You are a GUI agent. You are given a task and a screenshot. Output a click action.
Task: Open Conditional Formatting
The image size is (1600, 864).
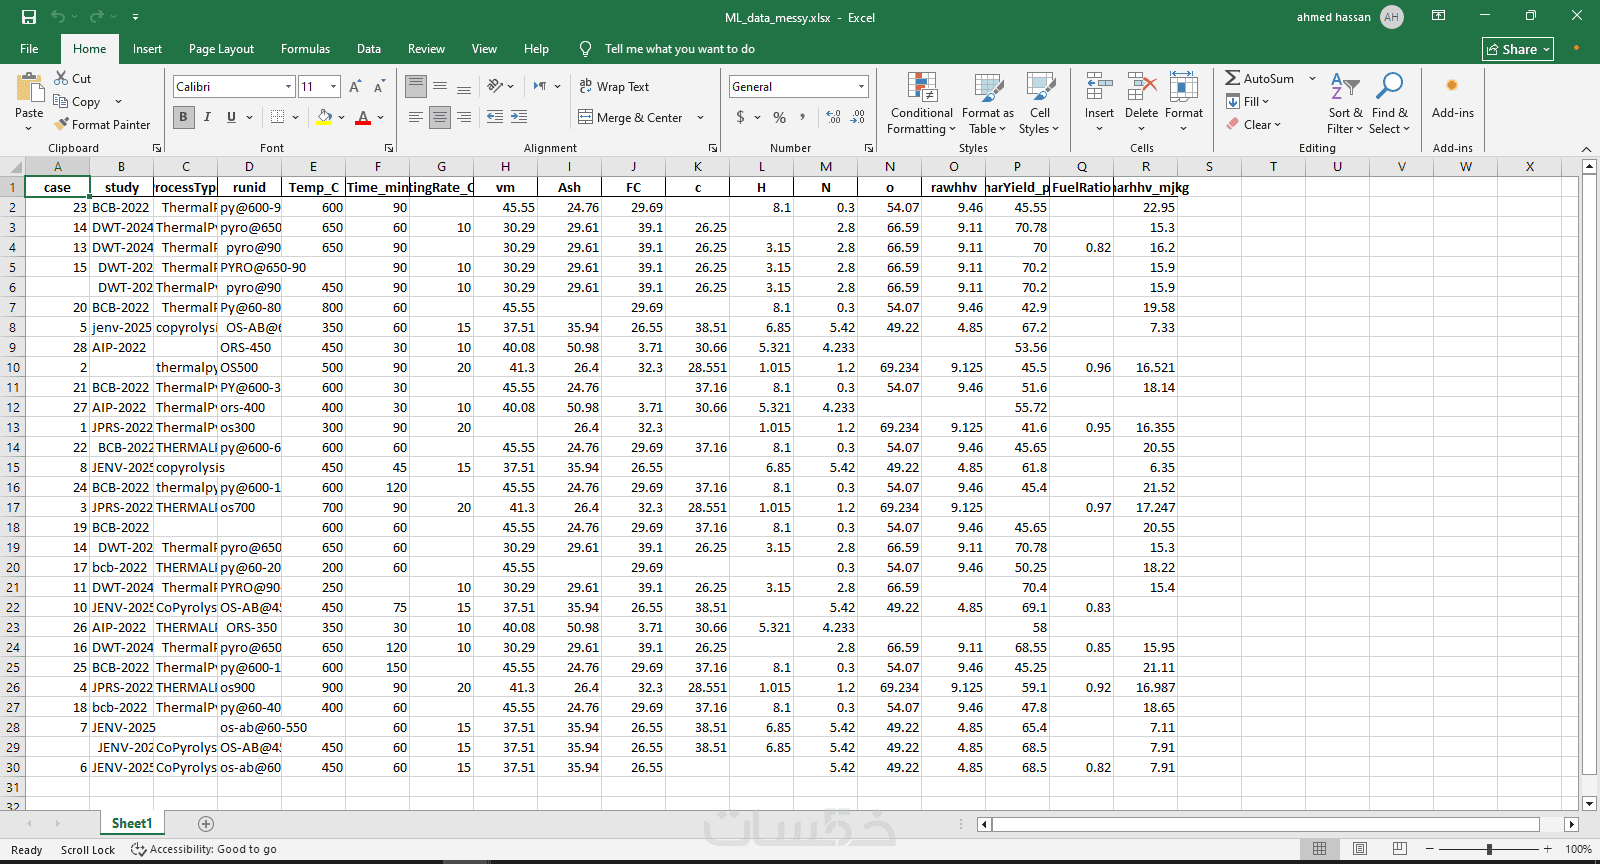pyautogui.click(x=922, y=103)
